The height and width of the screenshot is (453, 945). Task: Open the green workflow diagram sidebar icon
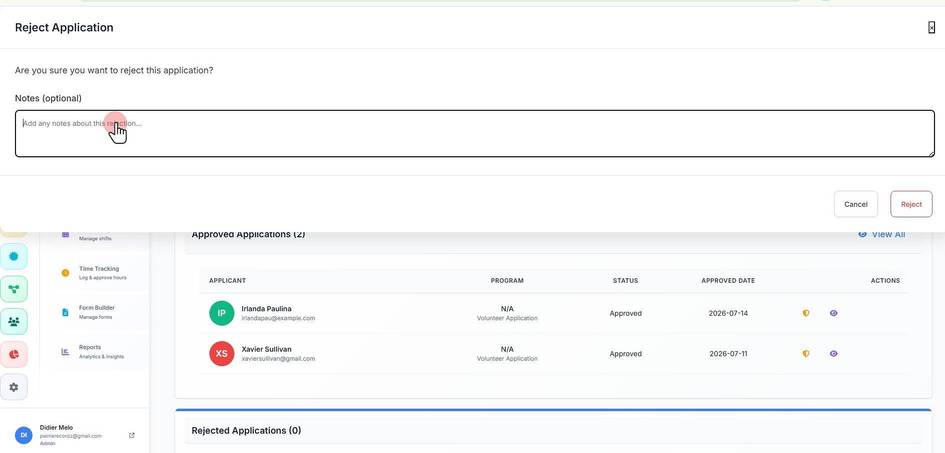point(14,289)
